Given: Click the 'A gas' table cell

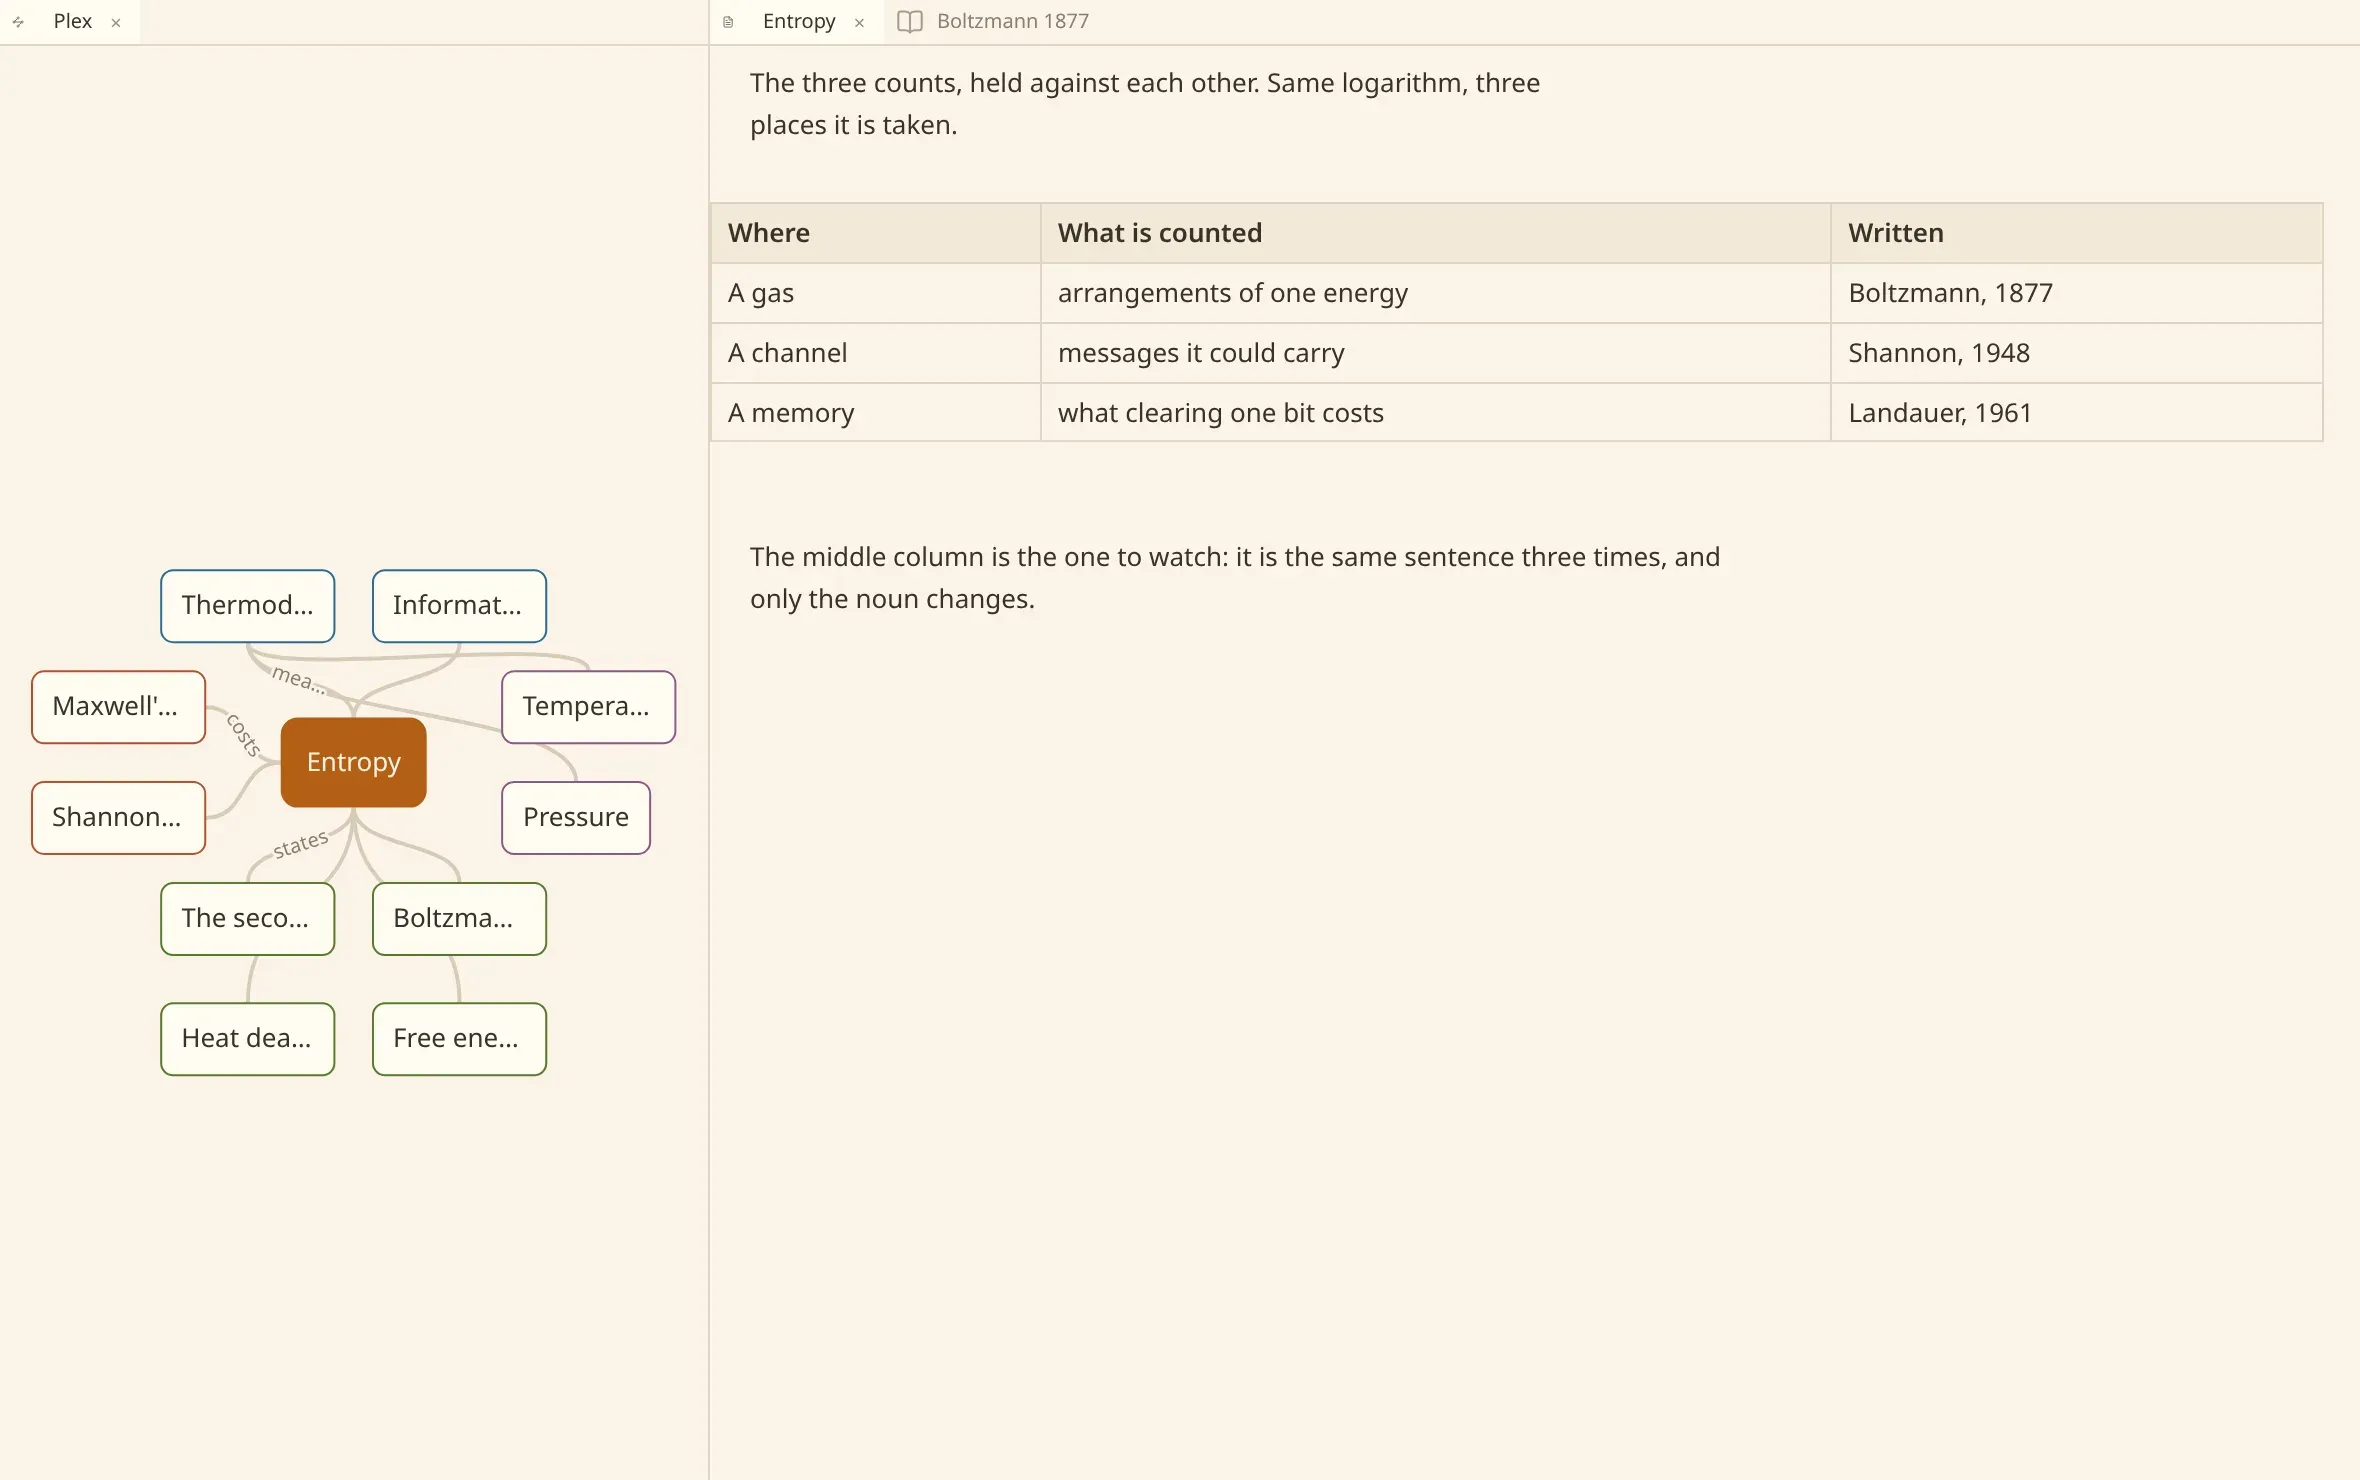Looking at the screenshot, I should pyautogui.click(x=875, y=293).
